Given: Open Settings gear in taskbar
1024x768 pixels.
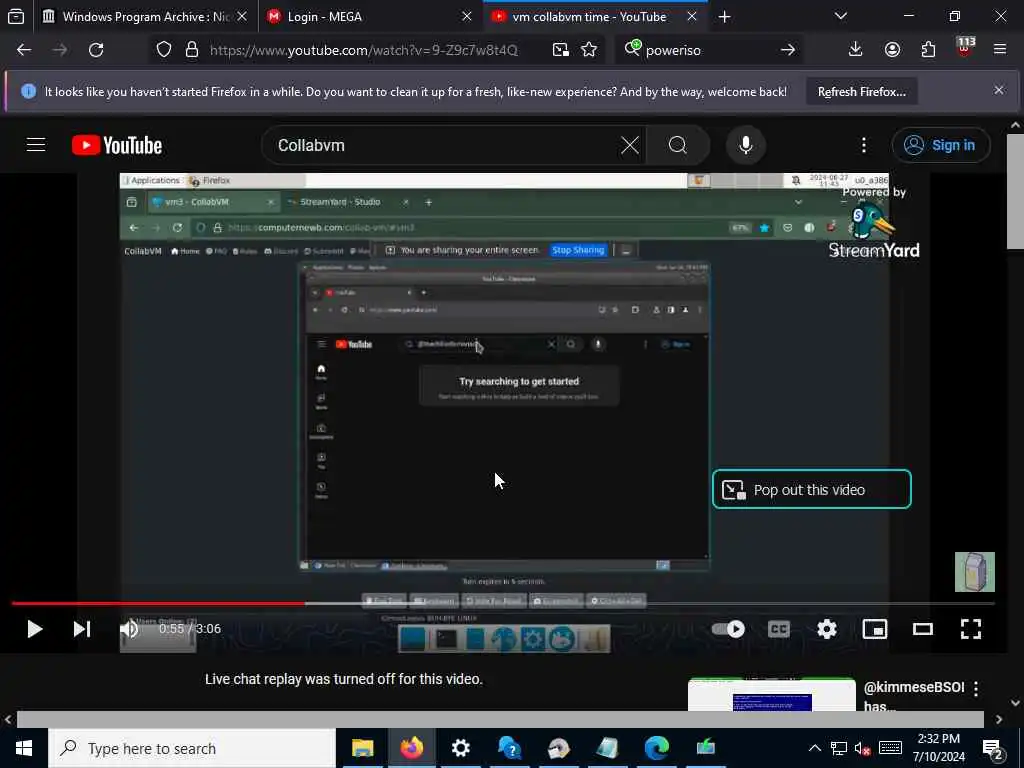Looking at the screenshot, I should (x=460, y=748).
